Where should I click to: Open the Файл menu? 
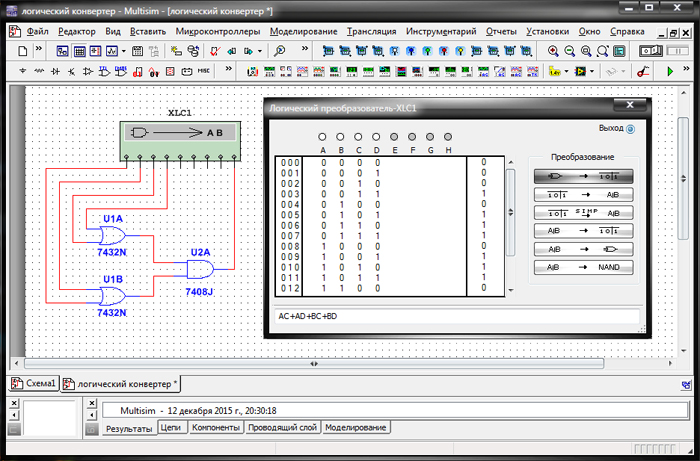[x=38, y=31]
